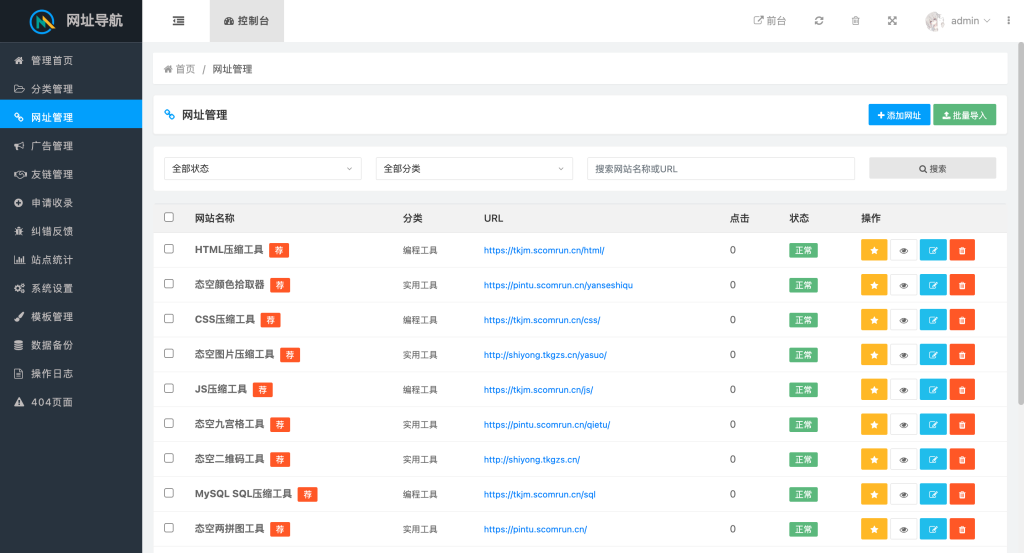Click the 首页 breadcrumb link
This screenshot has height=553, width=1024.
(x=180, y=69)
